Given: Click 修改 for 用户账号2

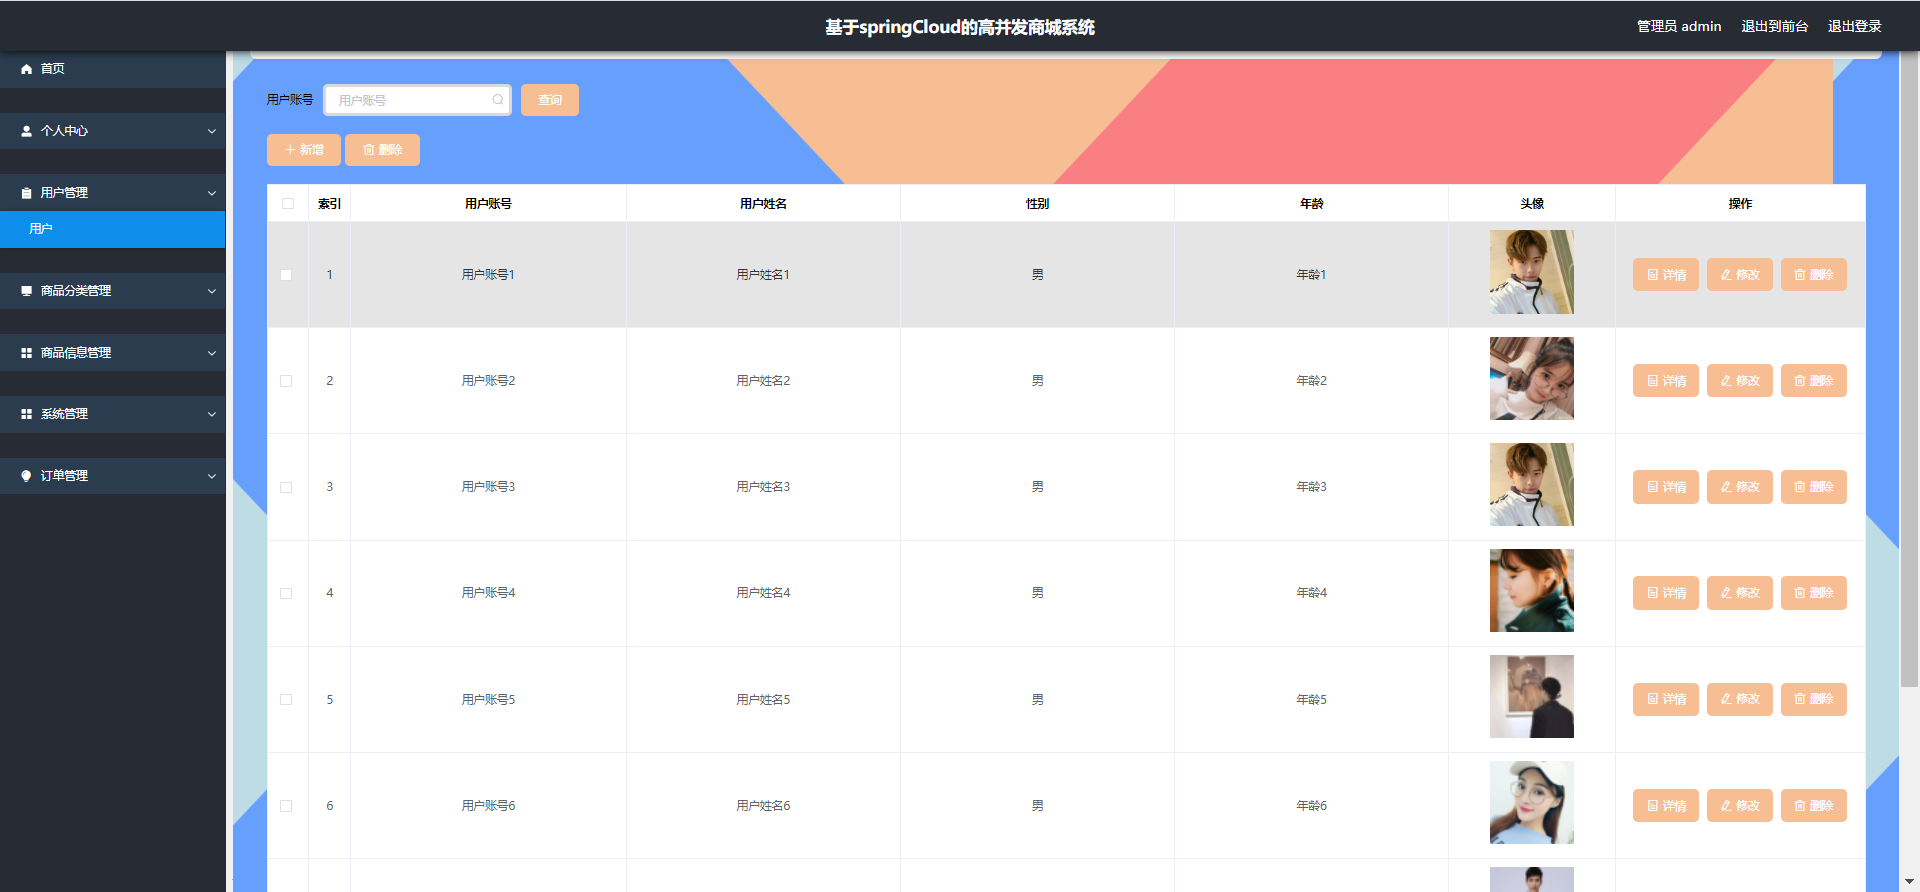Looking at the screenshot, I should coord(1740,381).
